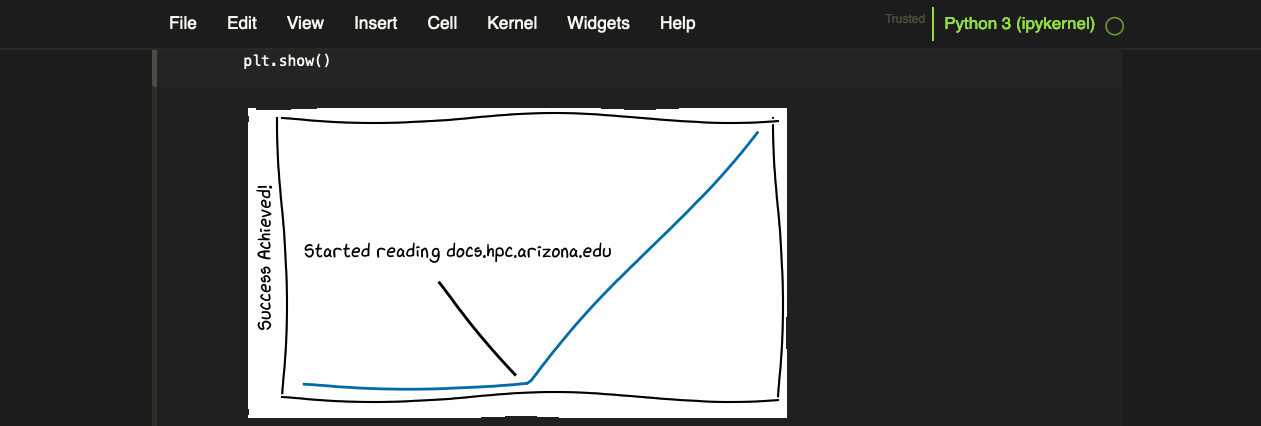Click the 'Started reading docs.hpc.arizona.edu' annotation
Screen dimensions: 1261x426
(x=457, y=250)
